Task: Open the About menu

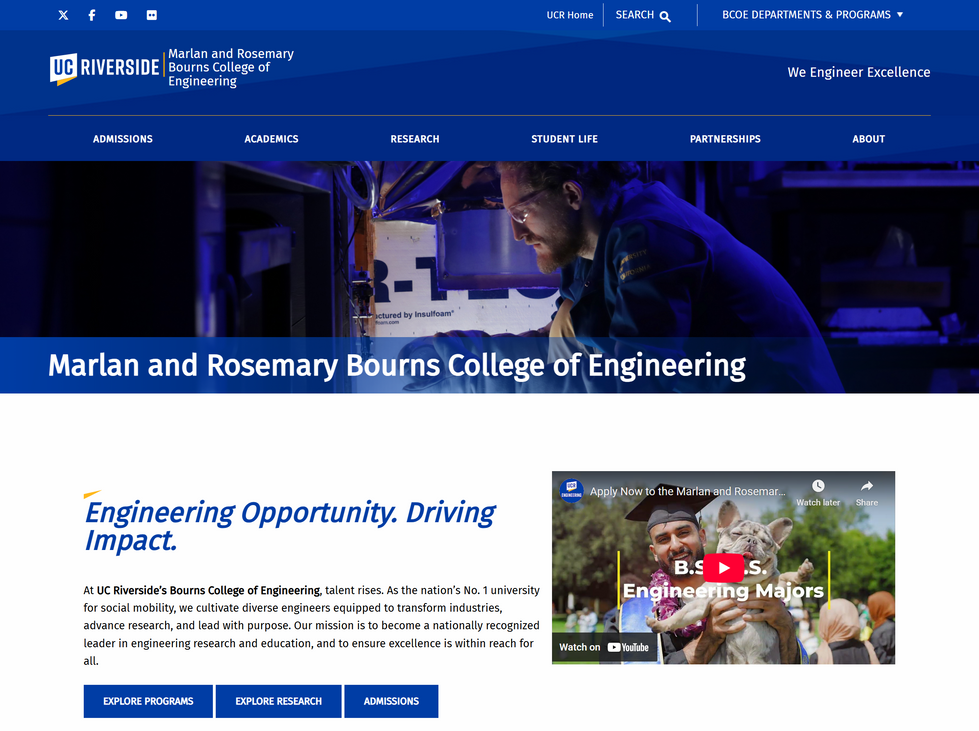Action: (x=868, y=139)
